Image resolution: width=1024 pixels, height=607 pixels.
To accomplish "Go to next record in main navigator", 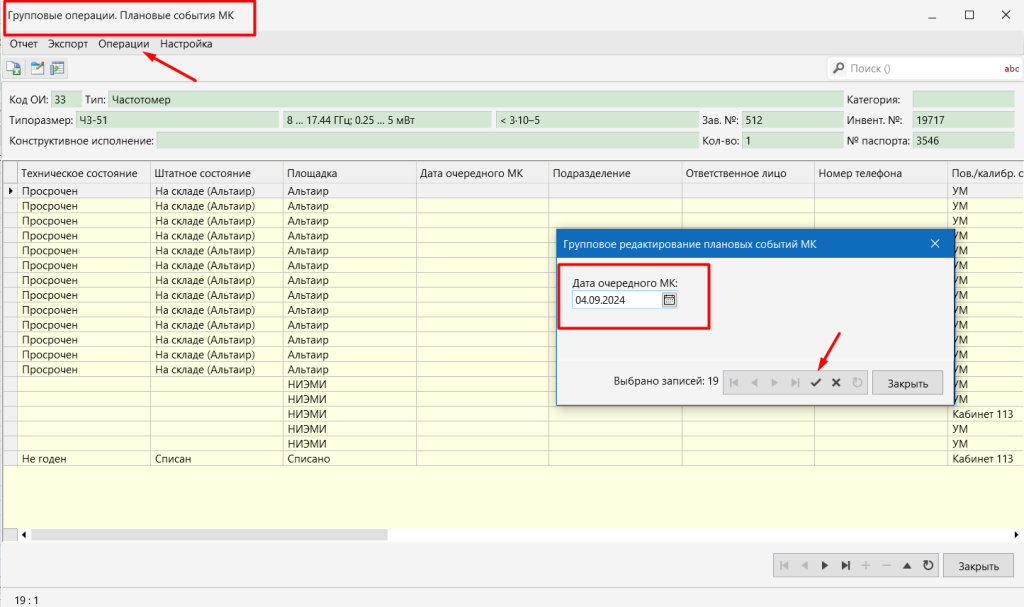I will coord(825,566).
